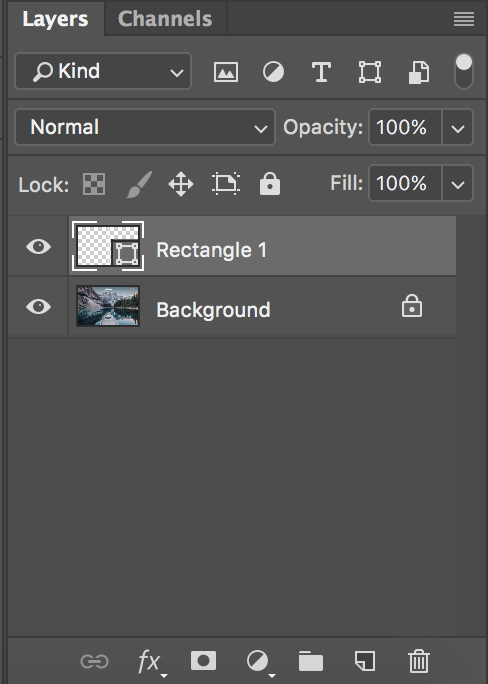
Task: Hide the Background layer
Action: tap(38, 306)
